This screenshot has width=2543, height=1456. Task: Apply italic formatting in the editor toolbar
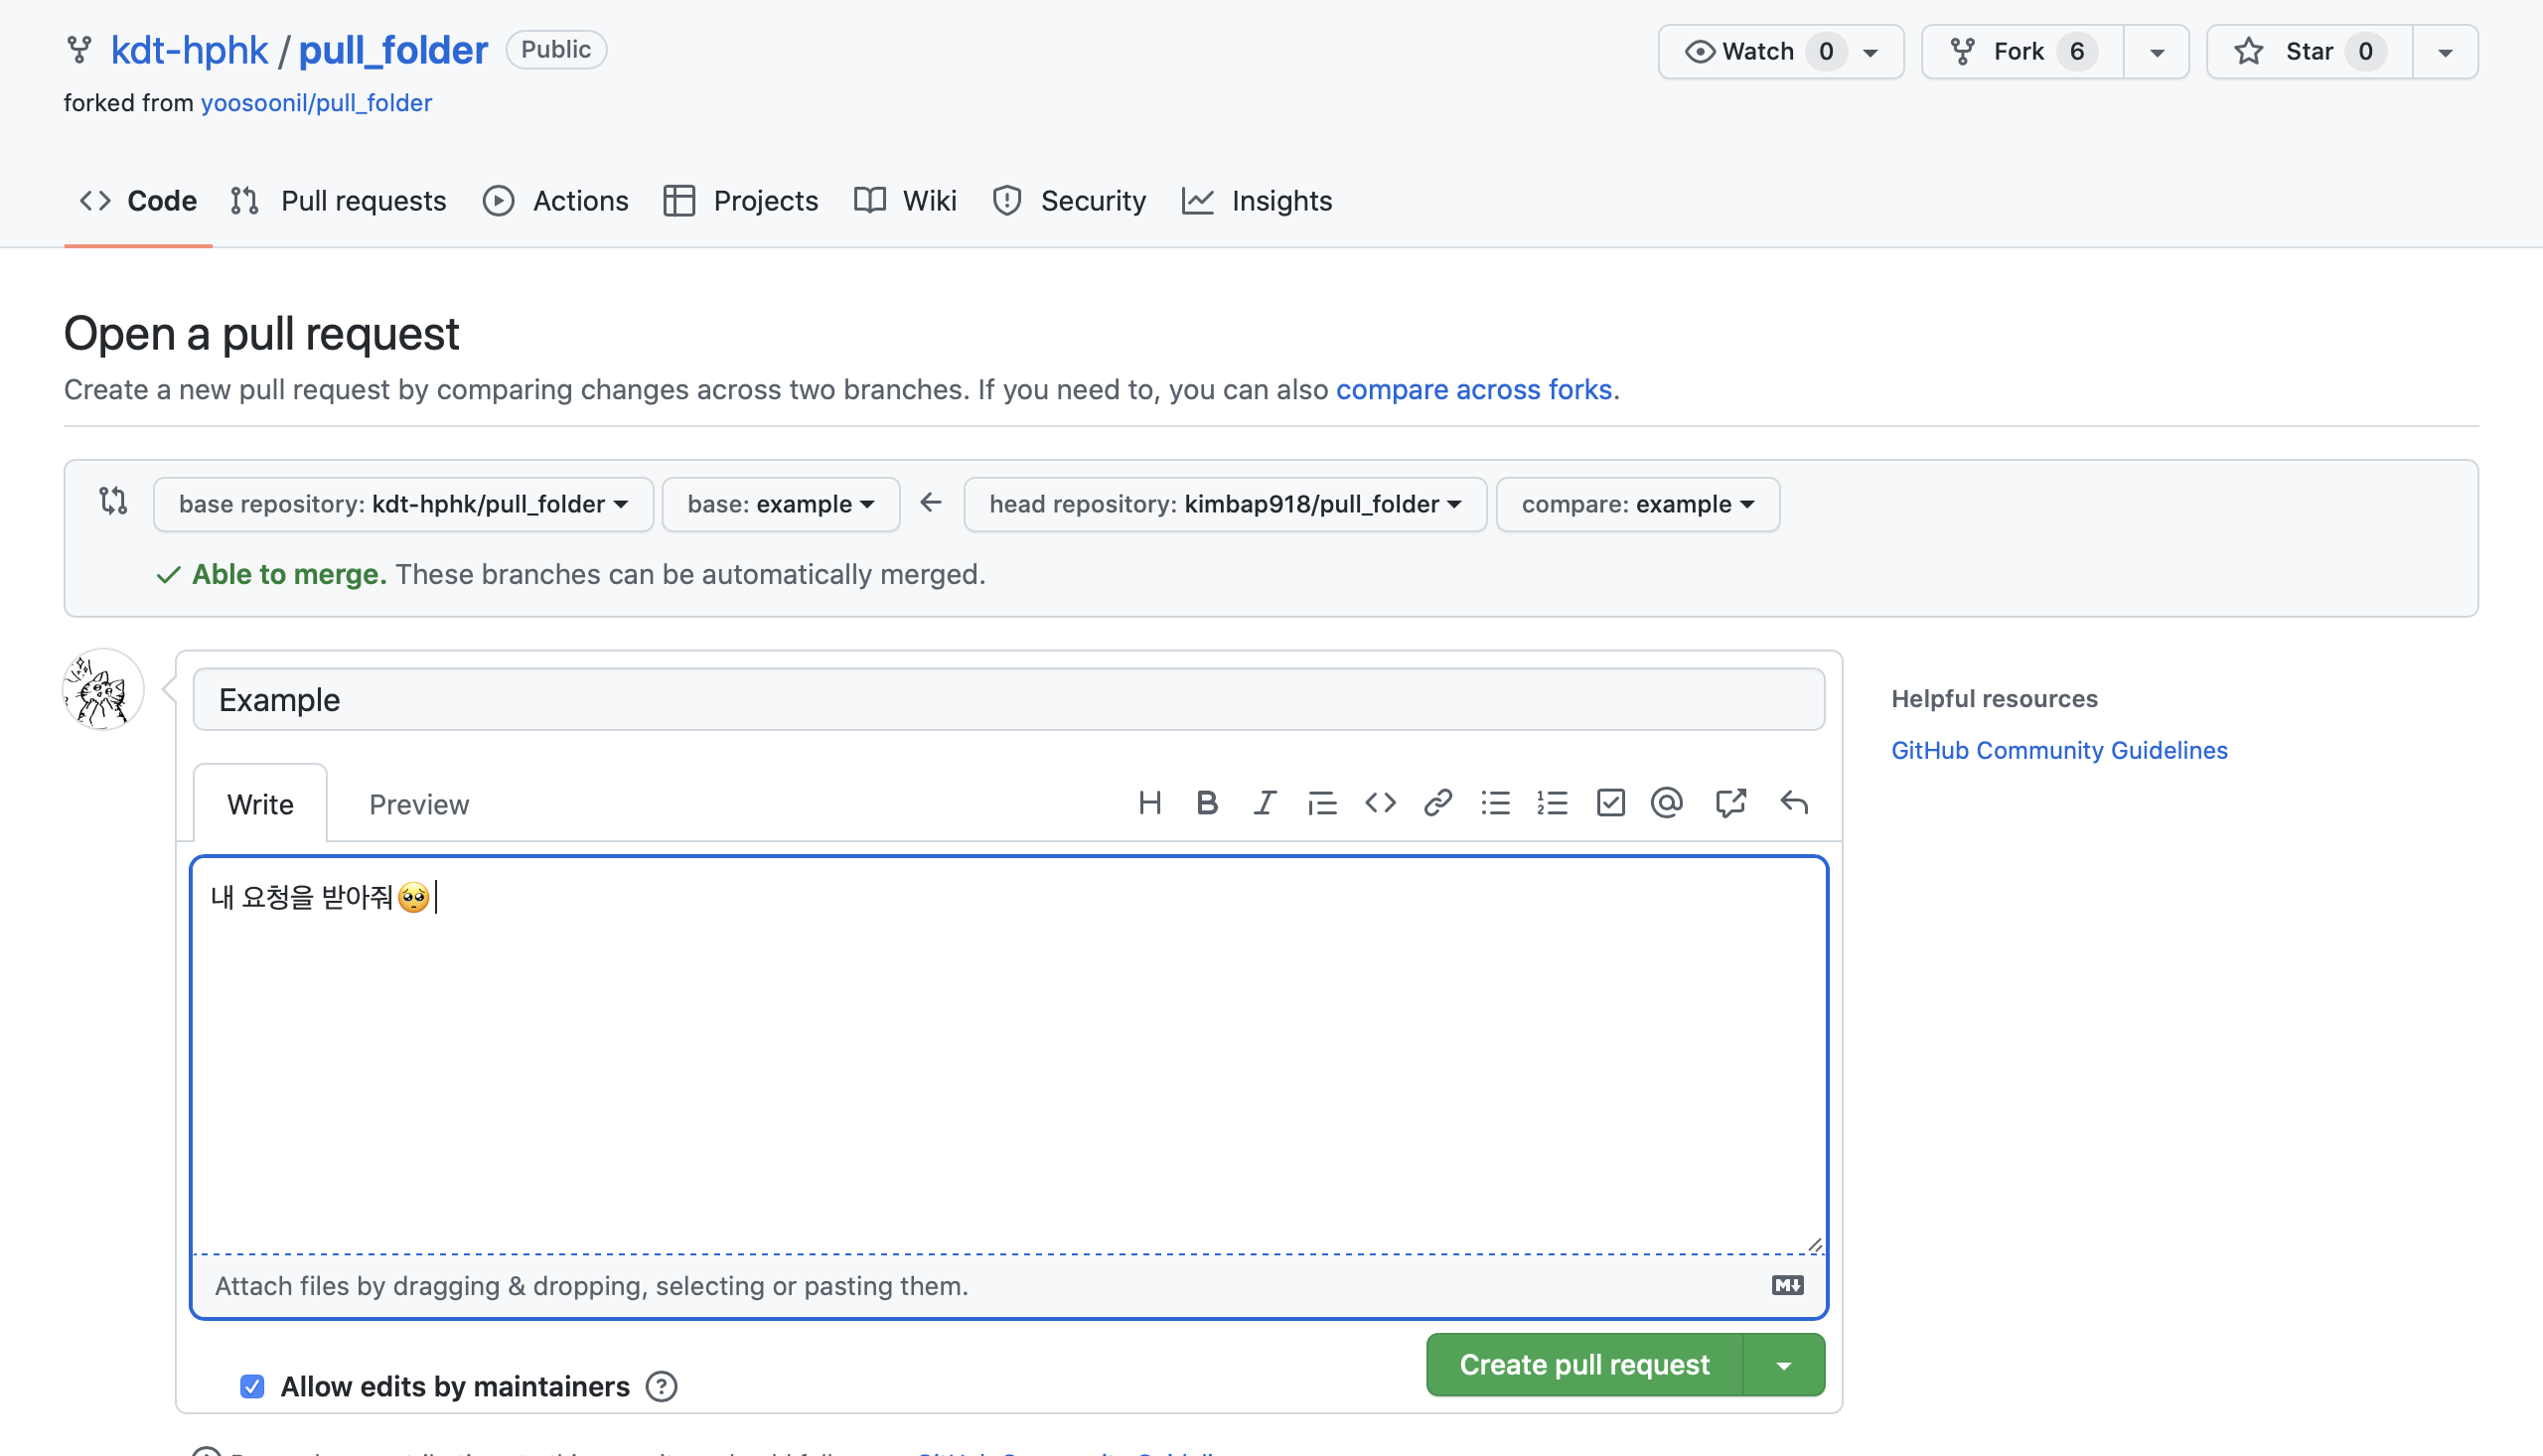[x=1264, y=803]
